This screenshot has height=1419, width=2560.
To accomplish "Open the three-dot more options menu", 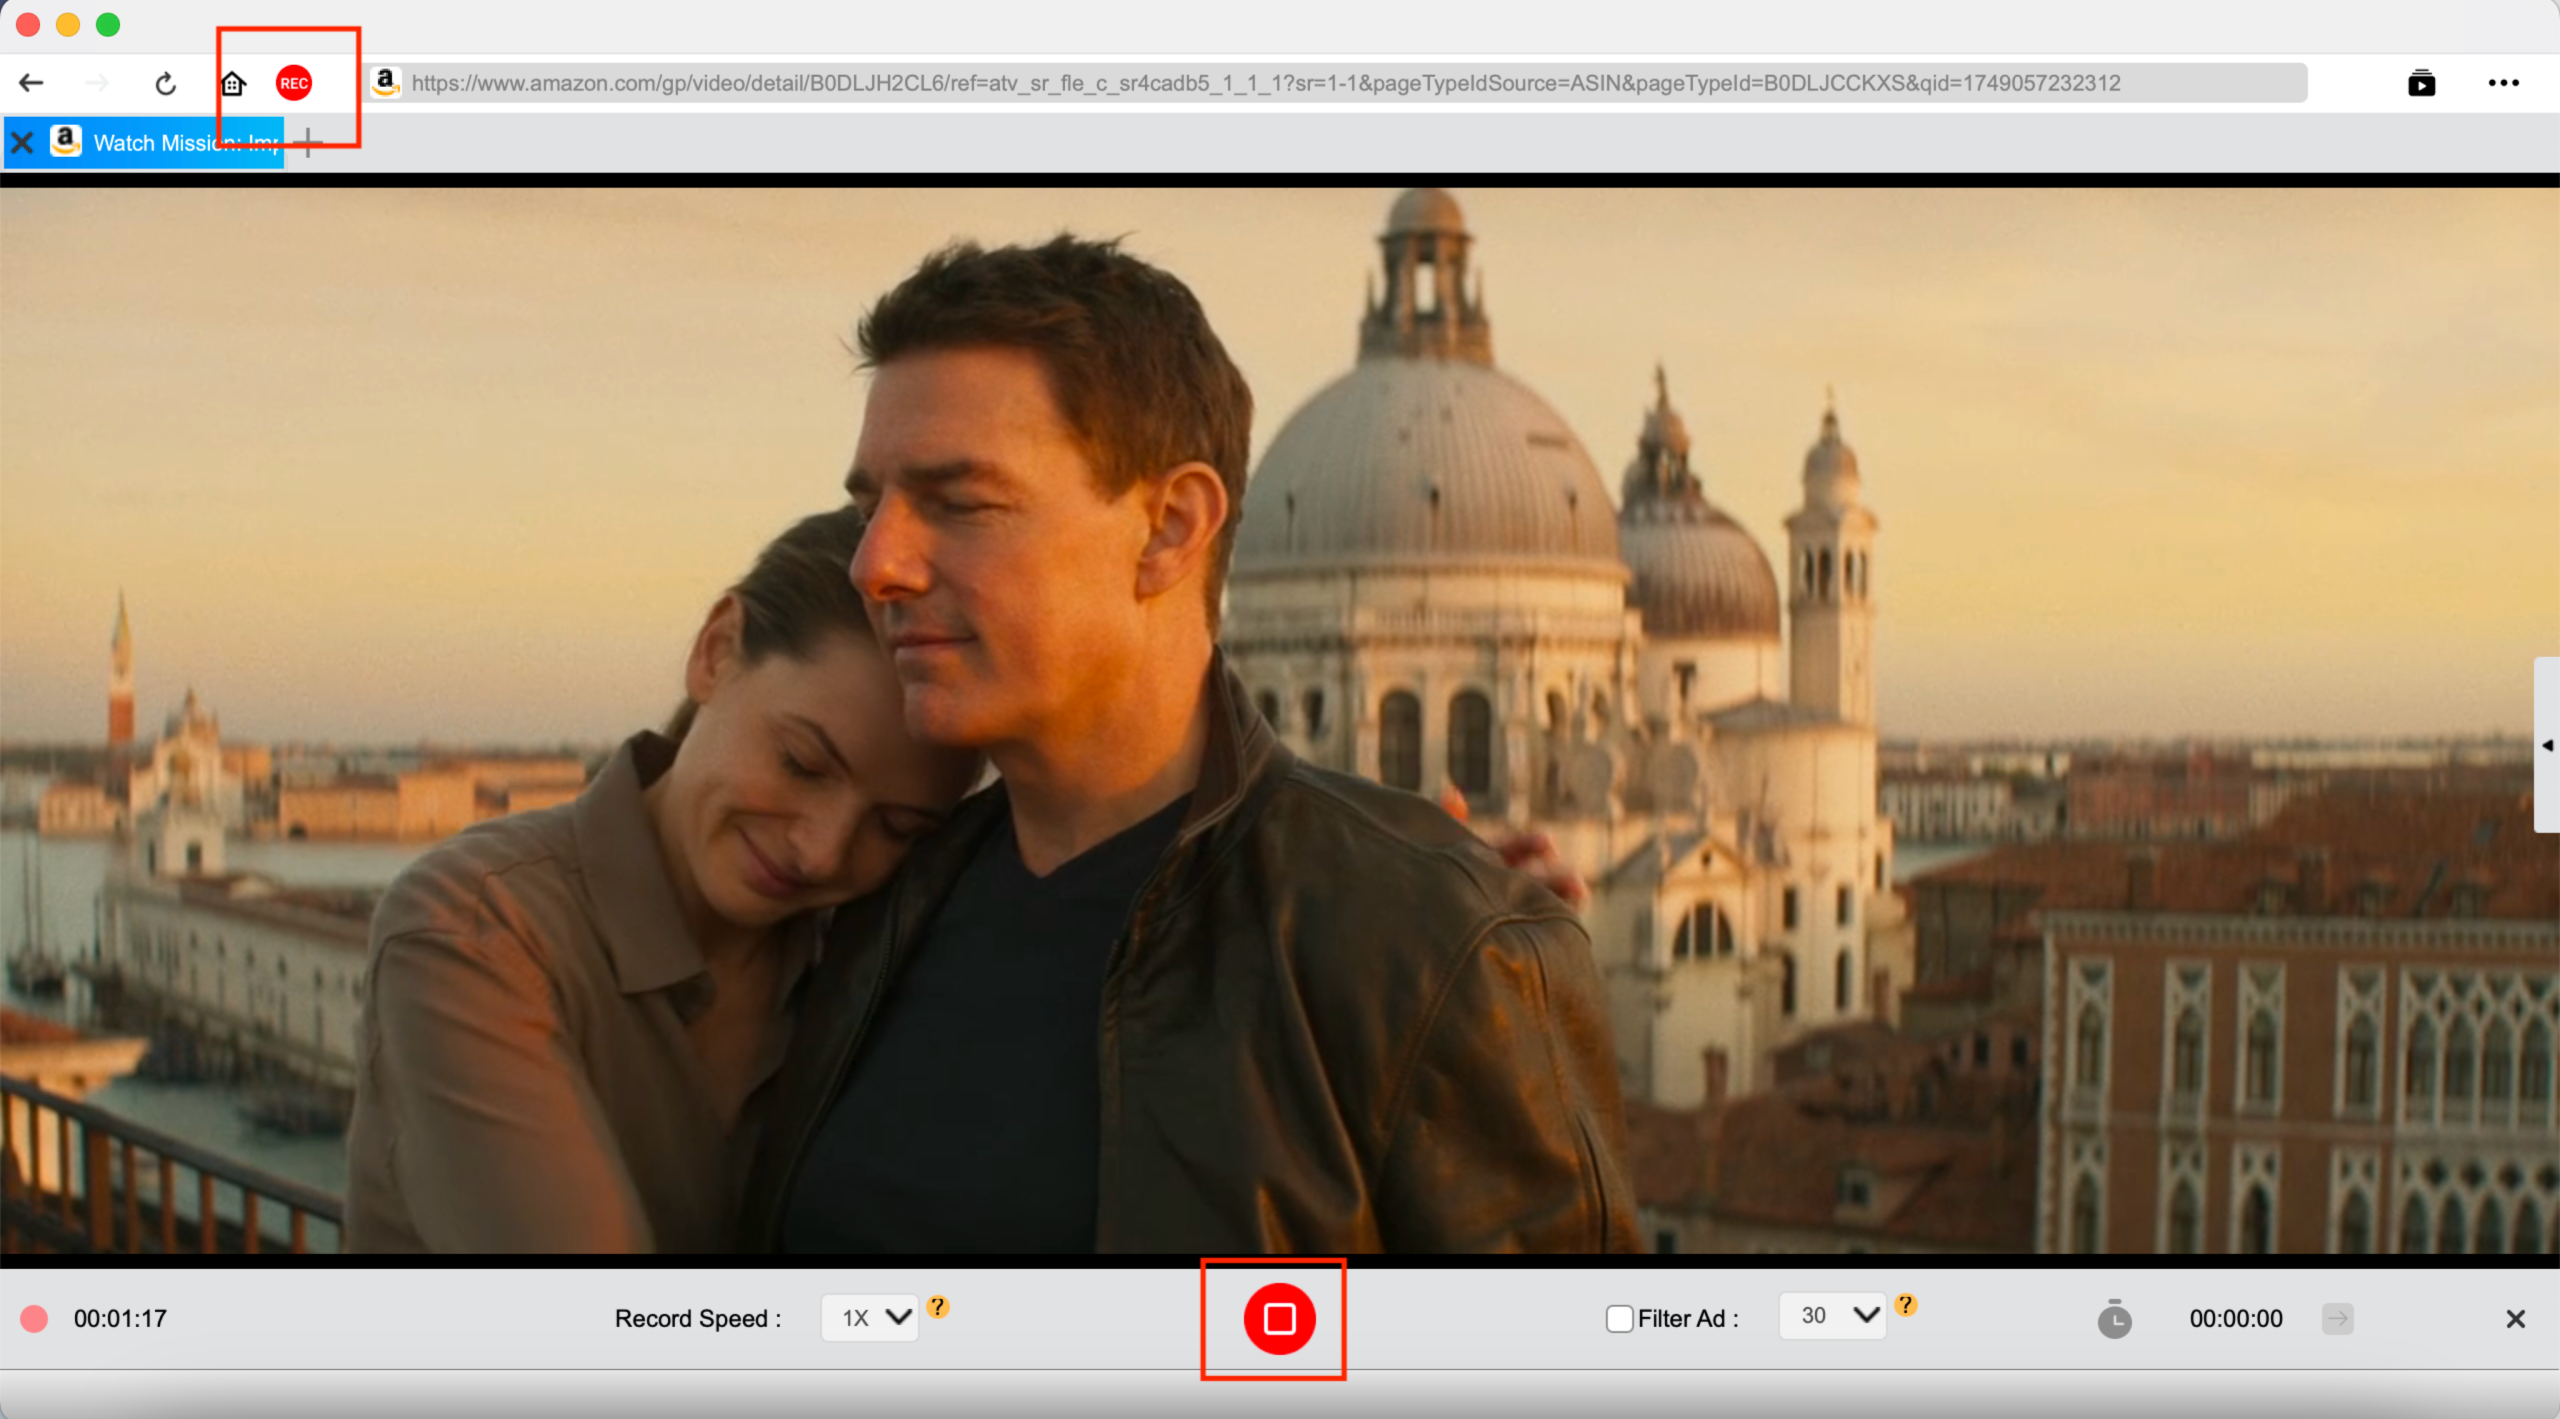I will coord(2503,83).
